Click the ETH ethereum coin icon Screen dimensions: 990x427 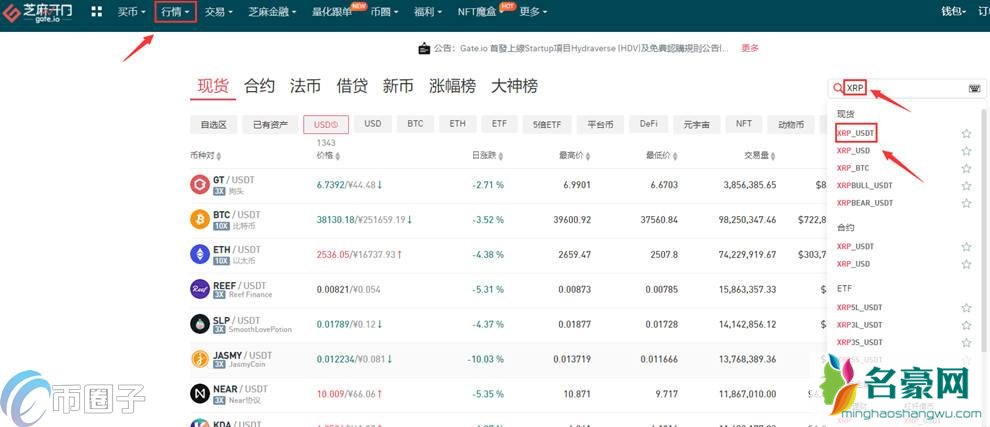pyautogui.click(x=200, y=254)
